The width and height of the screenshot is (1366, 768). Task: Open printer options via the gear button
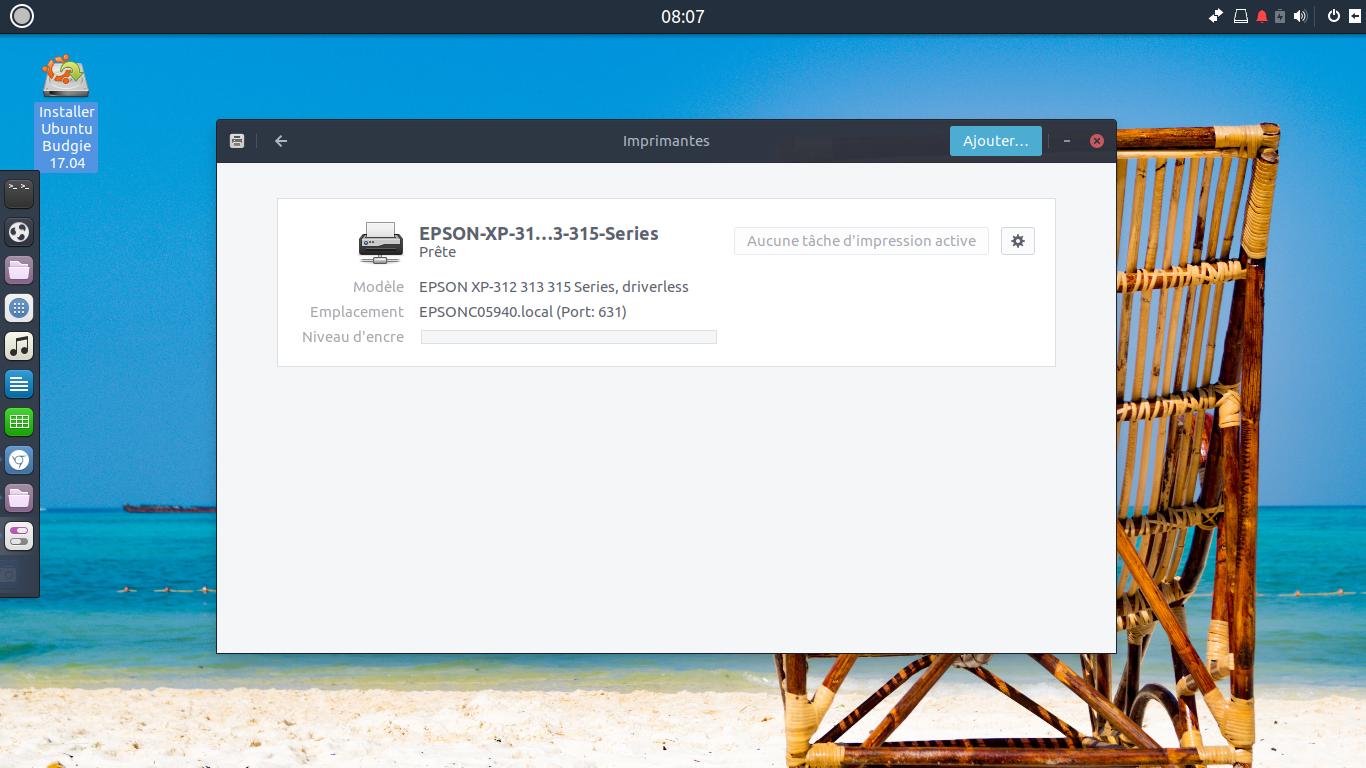click(x=1018, y=241)
